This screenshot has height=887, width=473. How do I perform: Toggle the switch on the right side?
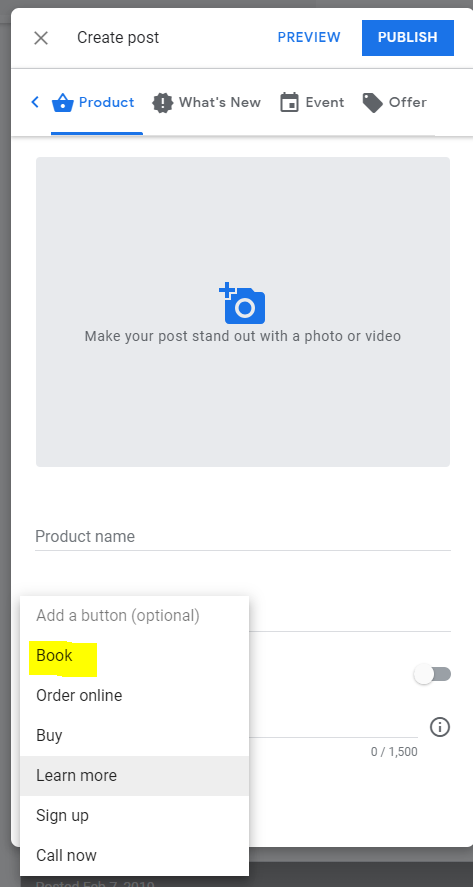coord(432,674)
